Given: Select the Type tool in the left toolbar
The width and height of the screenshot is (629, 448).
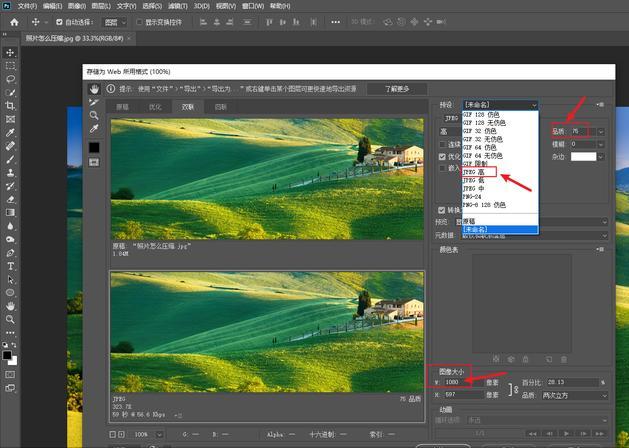Looking at the screenshot, I should pos(9,267).
